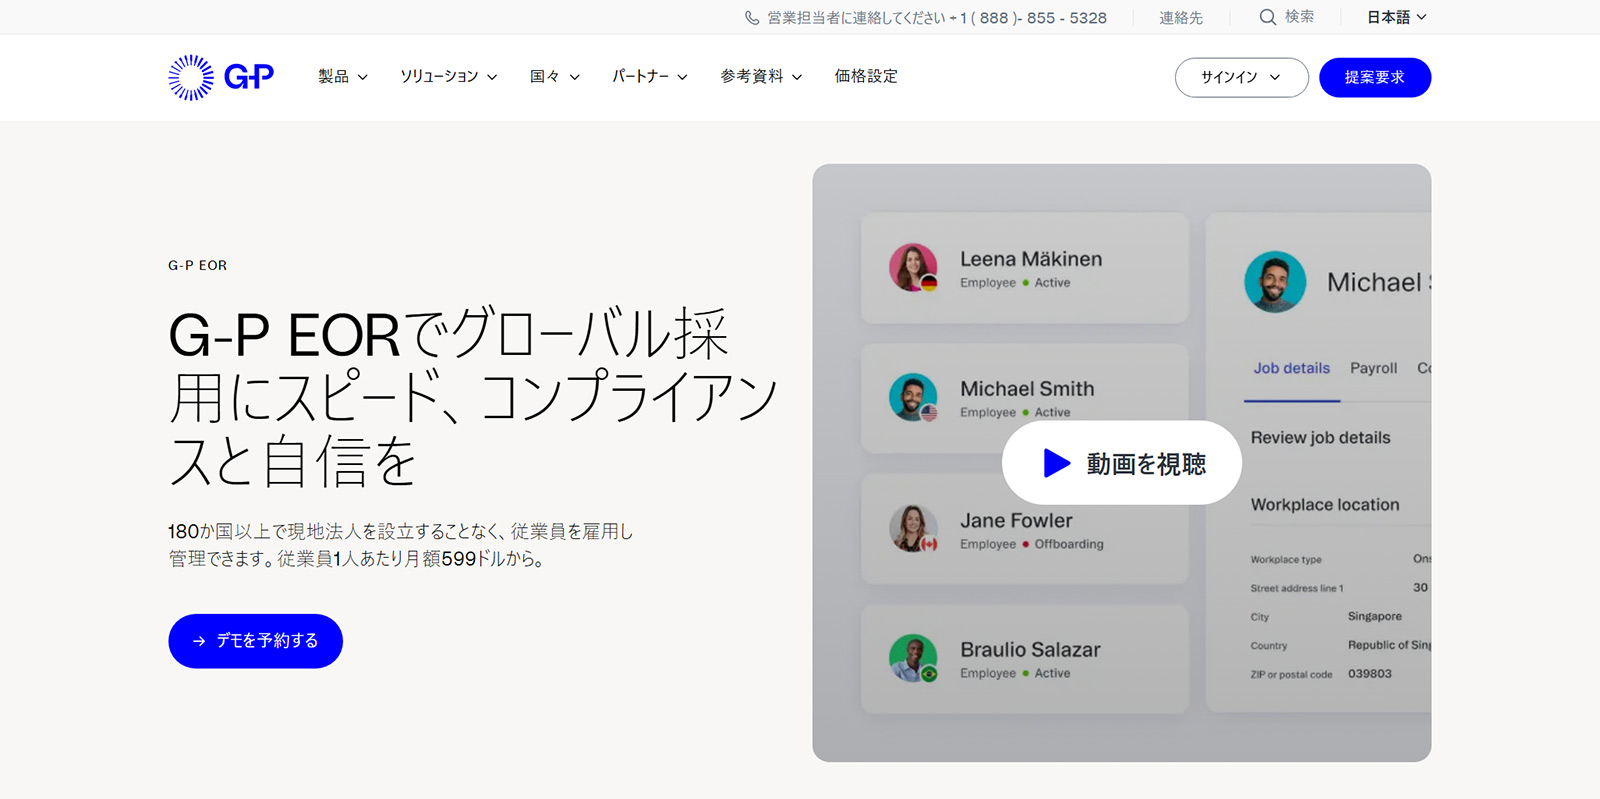
Task: Click the Jane Fowler name text
Action: click(x=1016, y=521)
